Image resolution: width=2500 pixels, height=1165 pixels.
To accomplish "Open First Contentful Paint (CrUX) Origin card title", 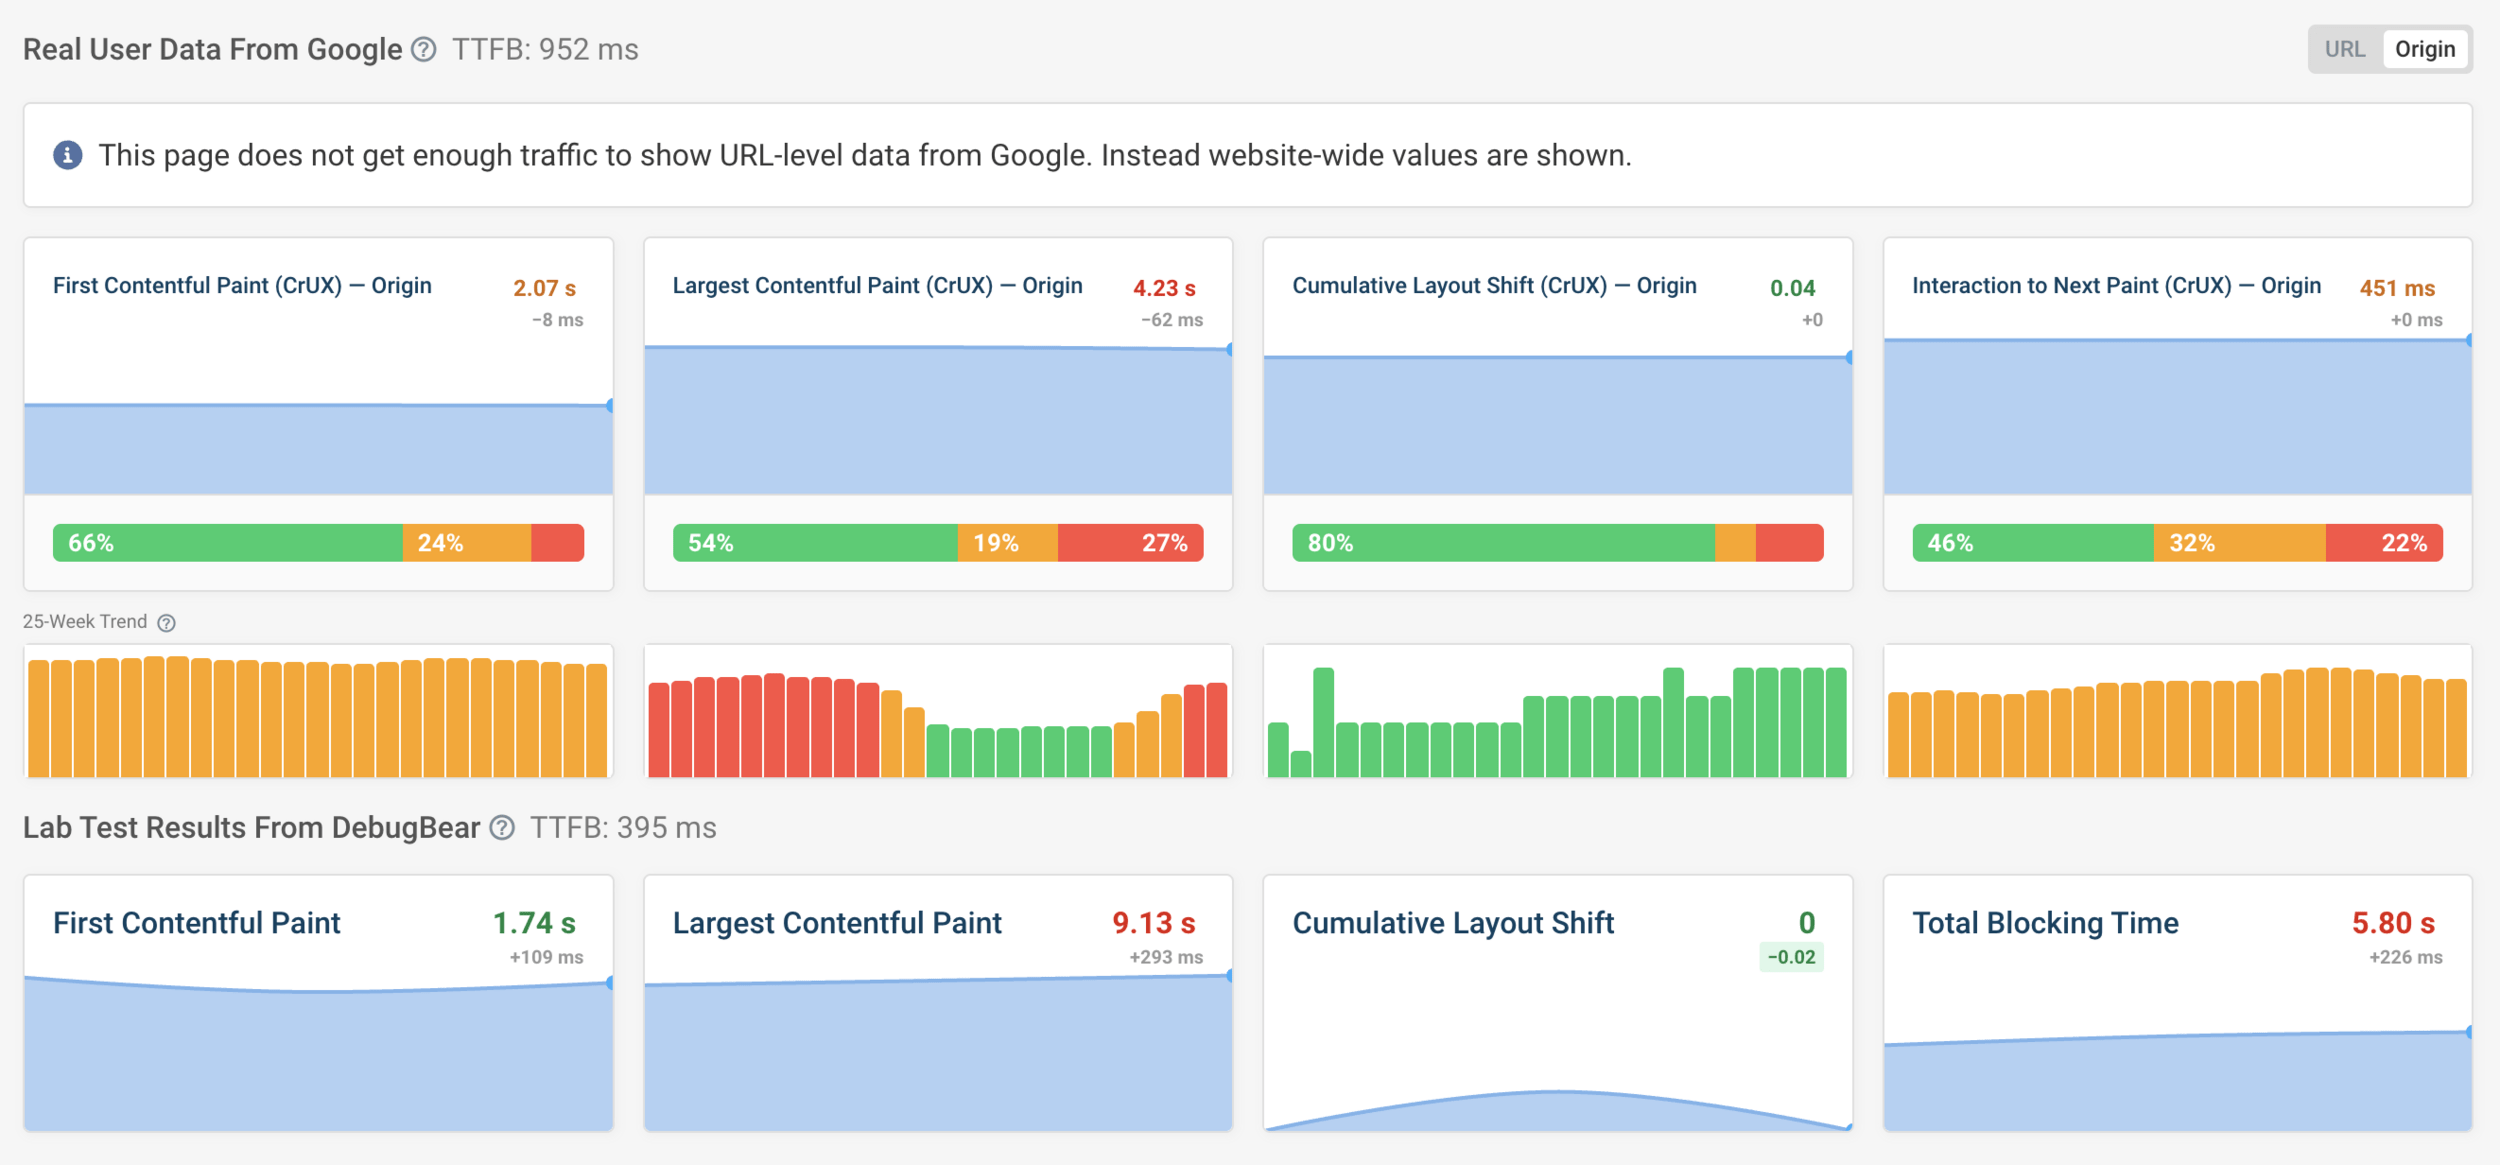I will point(242,286).
